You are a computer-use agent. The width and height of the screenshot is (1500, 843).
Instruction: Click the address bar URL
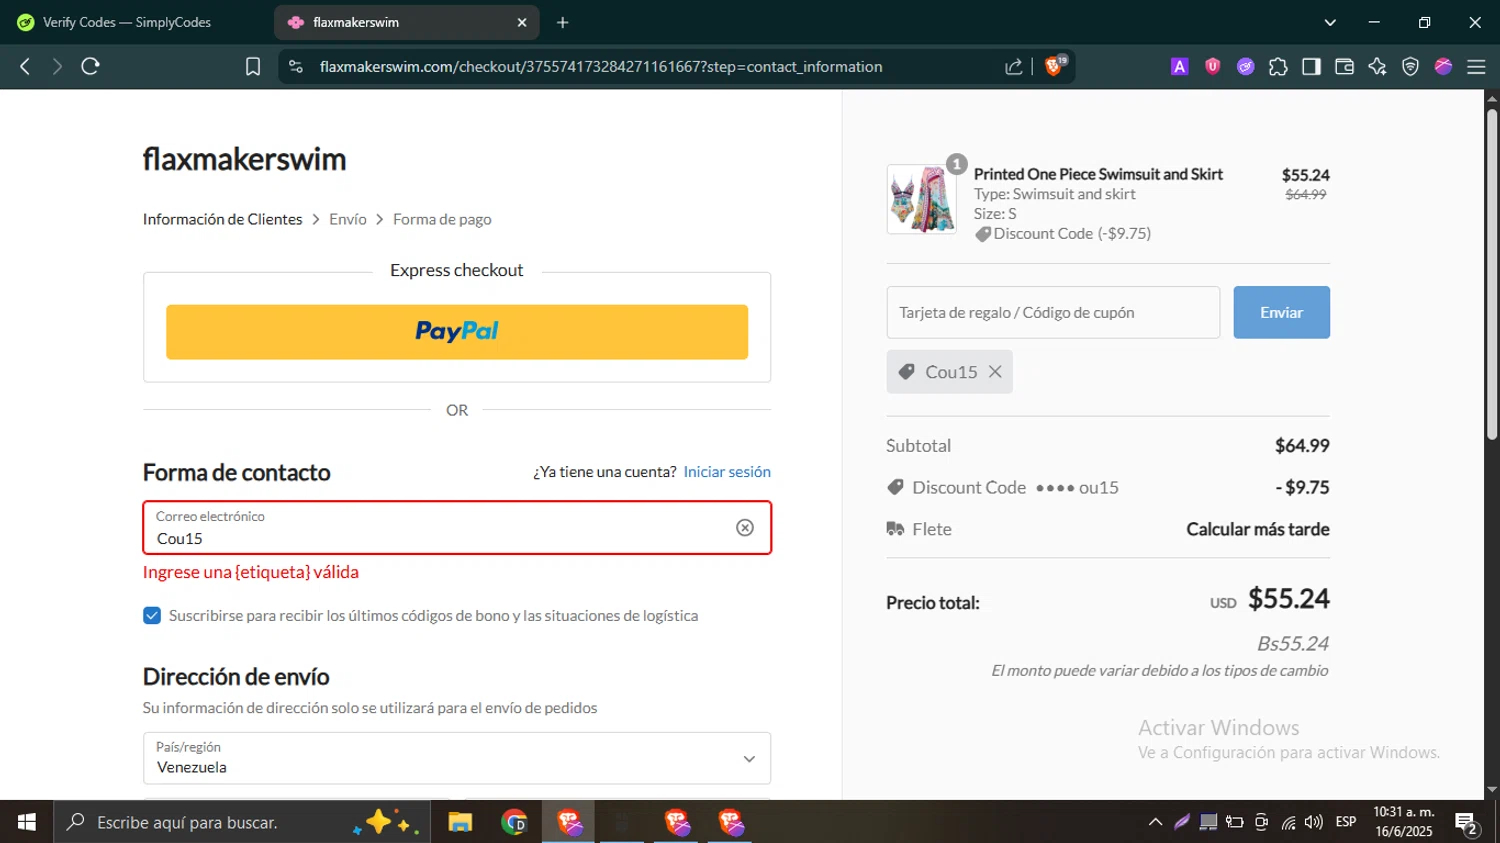pyautogui.click(x=601, y=67)
